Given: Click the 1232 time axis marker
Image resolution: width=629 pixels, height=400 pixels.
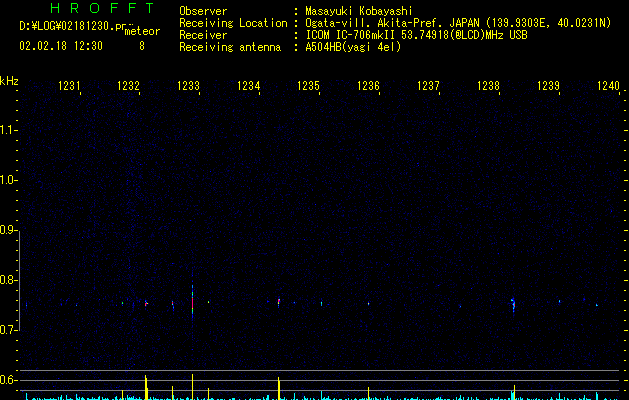Looking at the screenshot, I should (x=128, y=86).
